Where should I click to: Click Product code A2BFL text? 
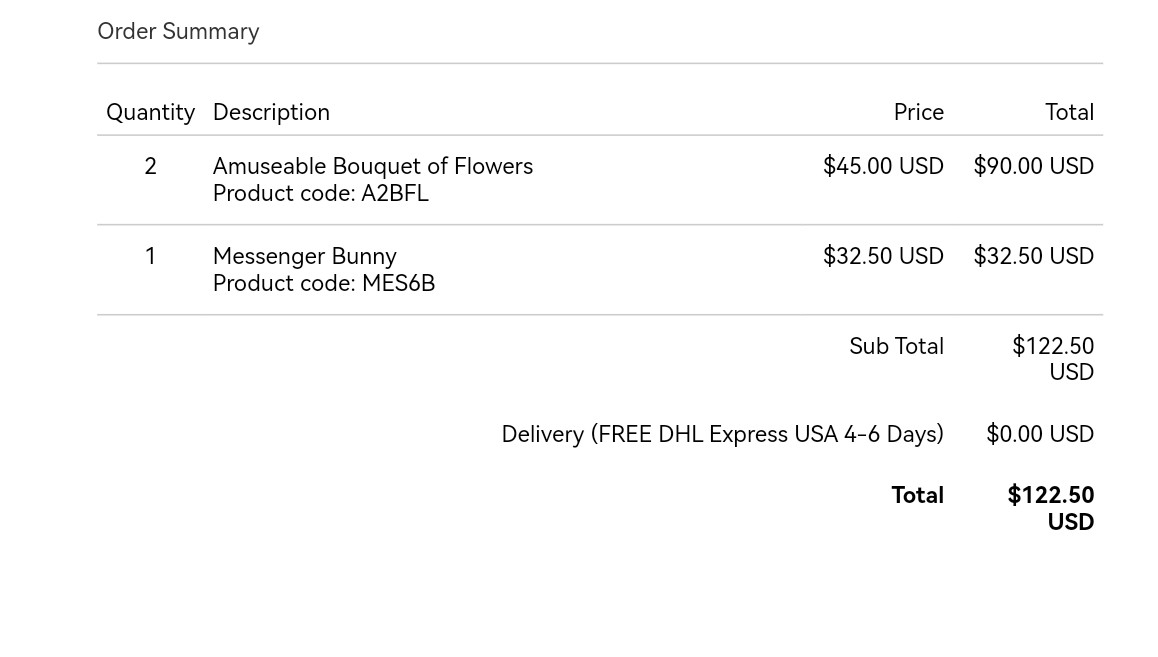(321, 193)
